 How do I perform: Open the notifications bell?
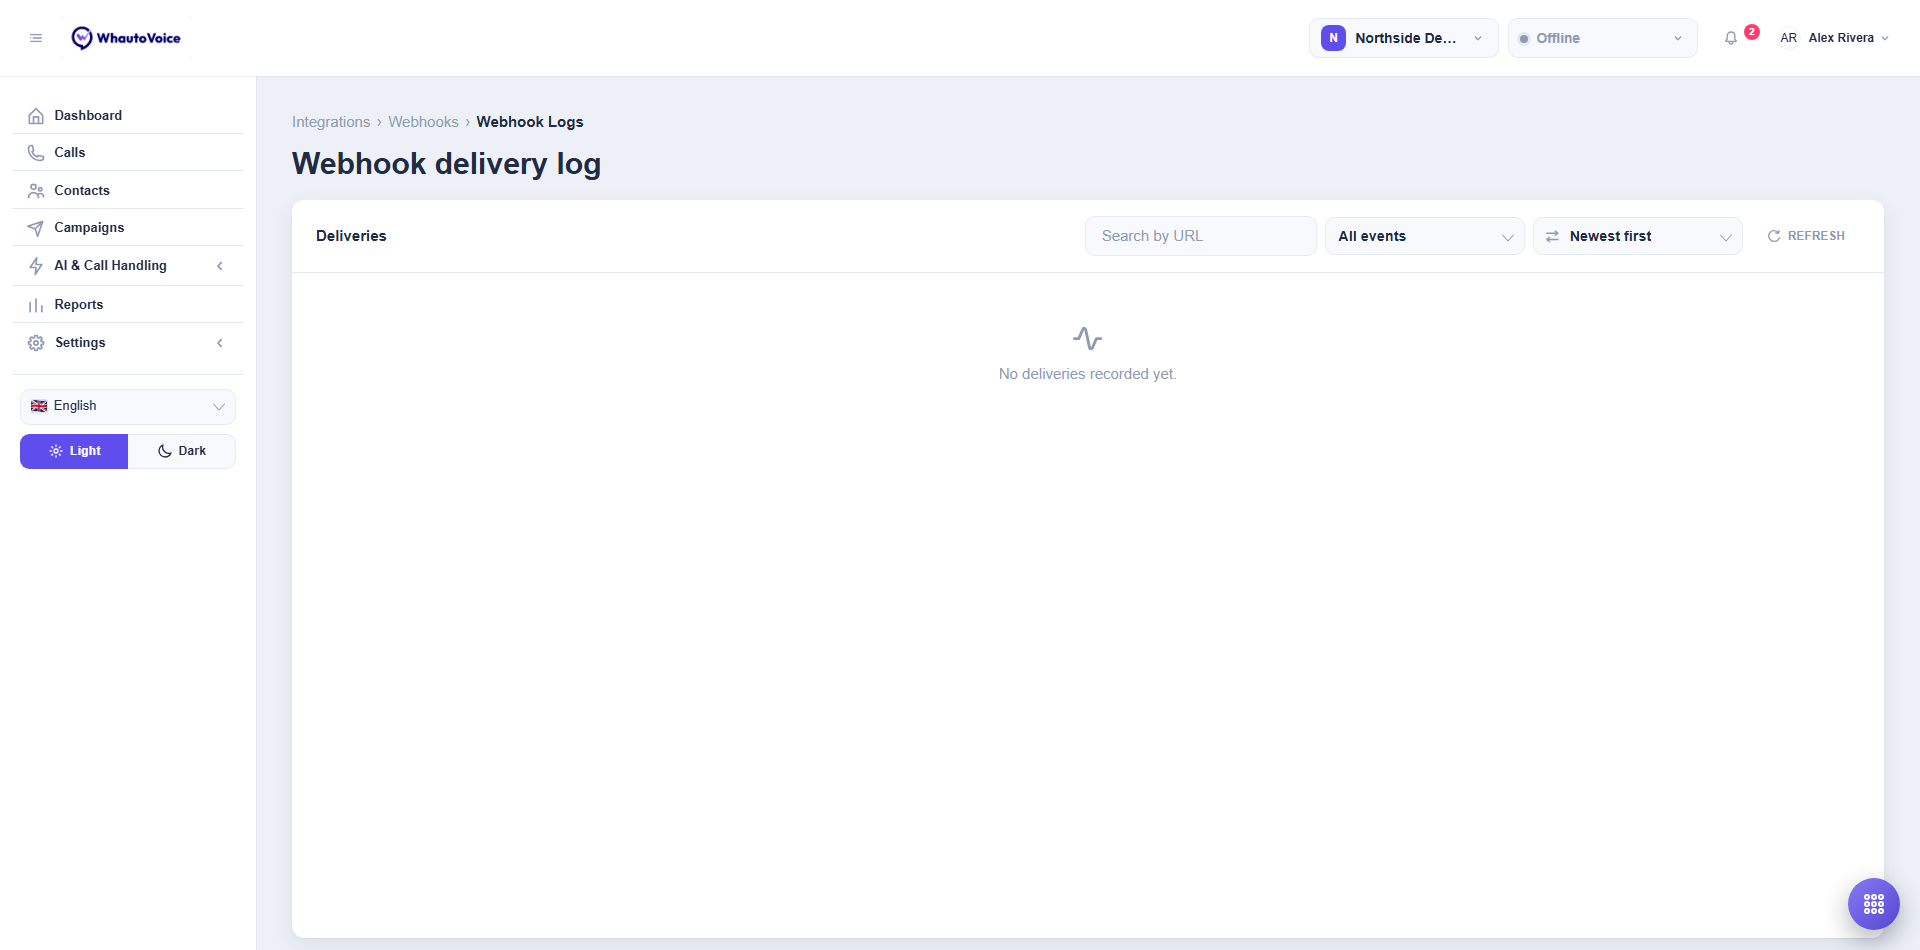click(1731, 38)
